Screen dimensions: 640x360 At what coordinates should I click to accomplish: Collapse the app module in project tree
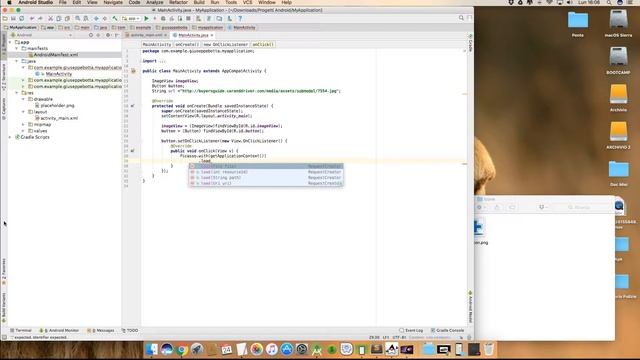pyautogui.click(x=11, y=42)
